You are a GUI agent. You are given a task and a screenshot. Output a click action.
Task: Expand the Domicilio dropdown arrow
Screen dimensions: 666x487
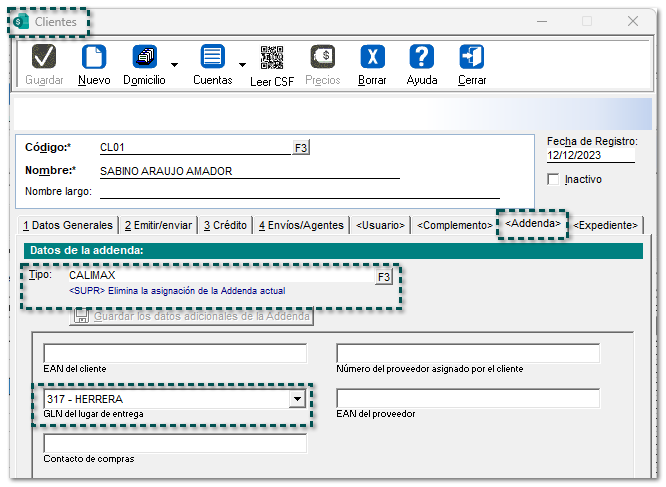tap(175, 66)
